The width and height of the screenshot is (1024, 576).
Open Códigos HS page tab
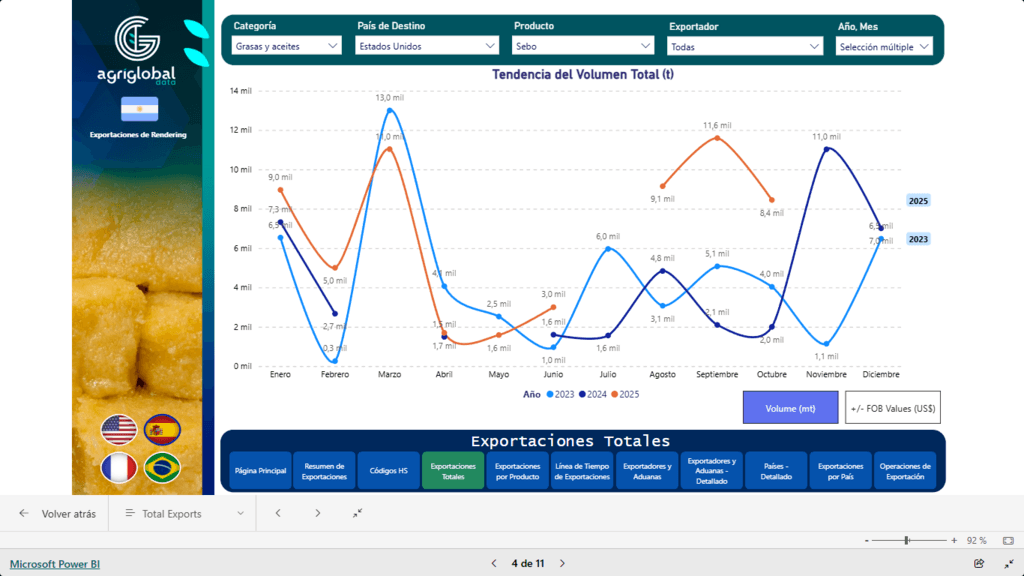click(388, 471)
